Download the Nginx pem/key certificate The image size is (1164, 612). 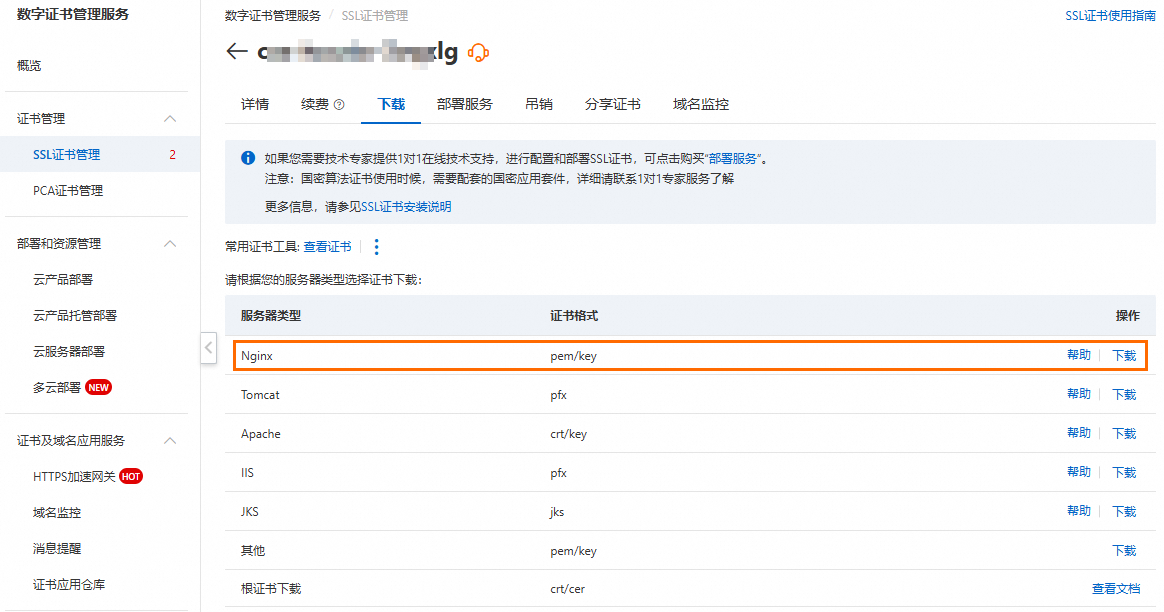pyautogui.click(x=1124, y=355)
